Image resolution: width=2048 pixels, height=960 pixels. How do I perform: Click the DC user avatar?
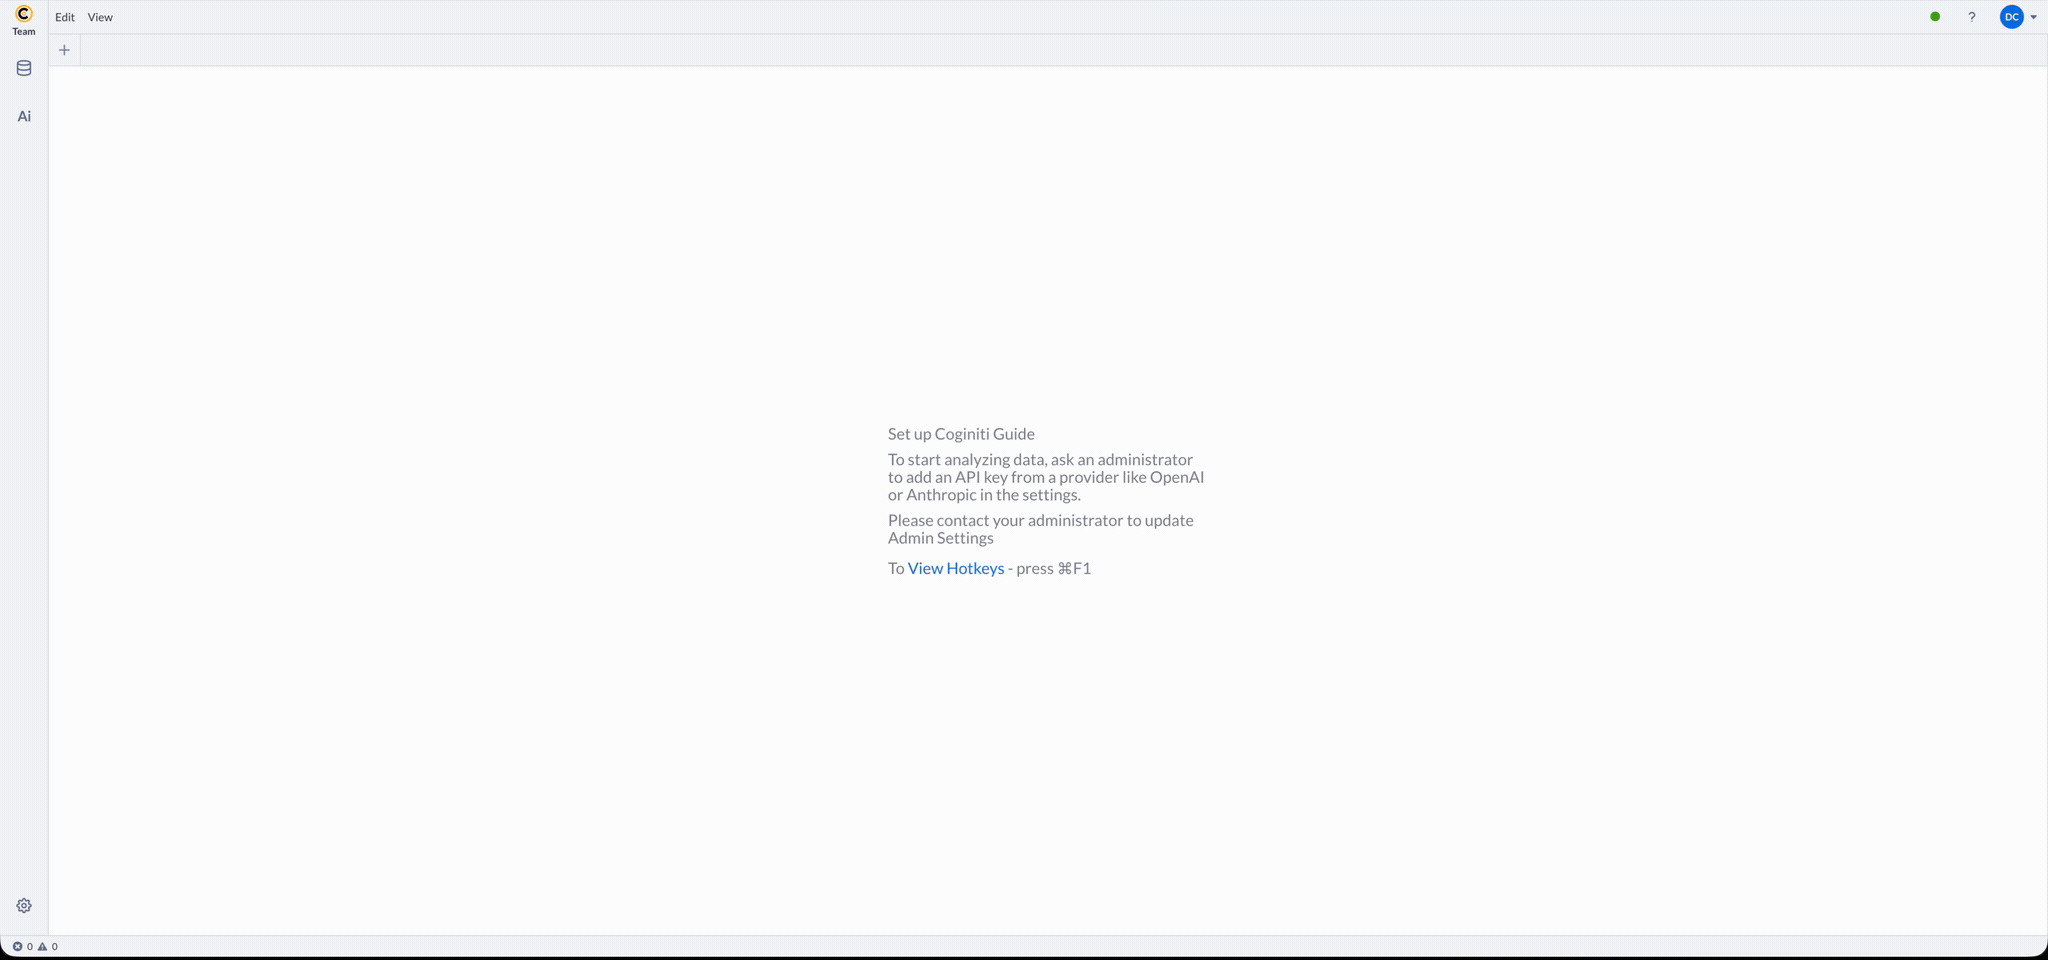coord(2012,17)
